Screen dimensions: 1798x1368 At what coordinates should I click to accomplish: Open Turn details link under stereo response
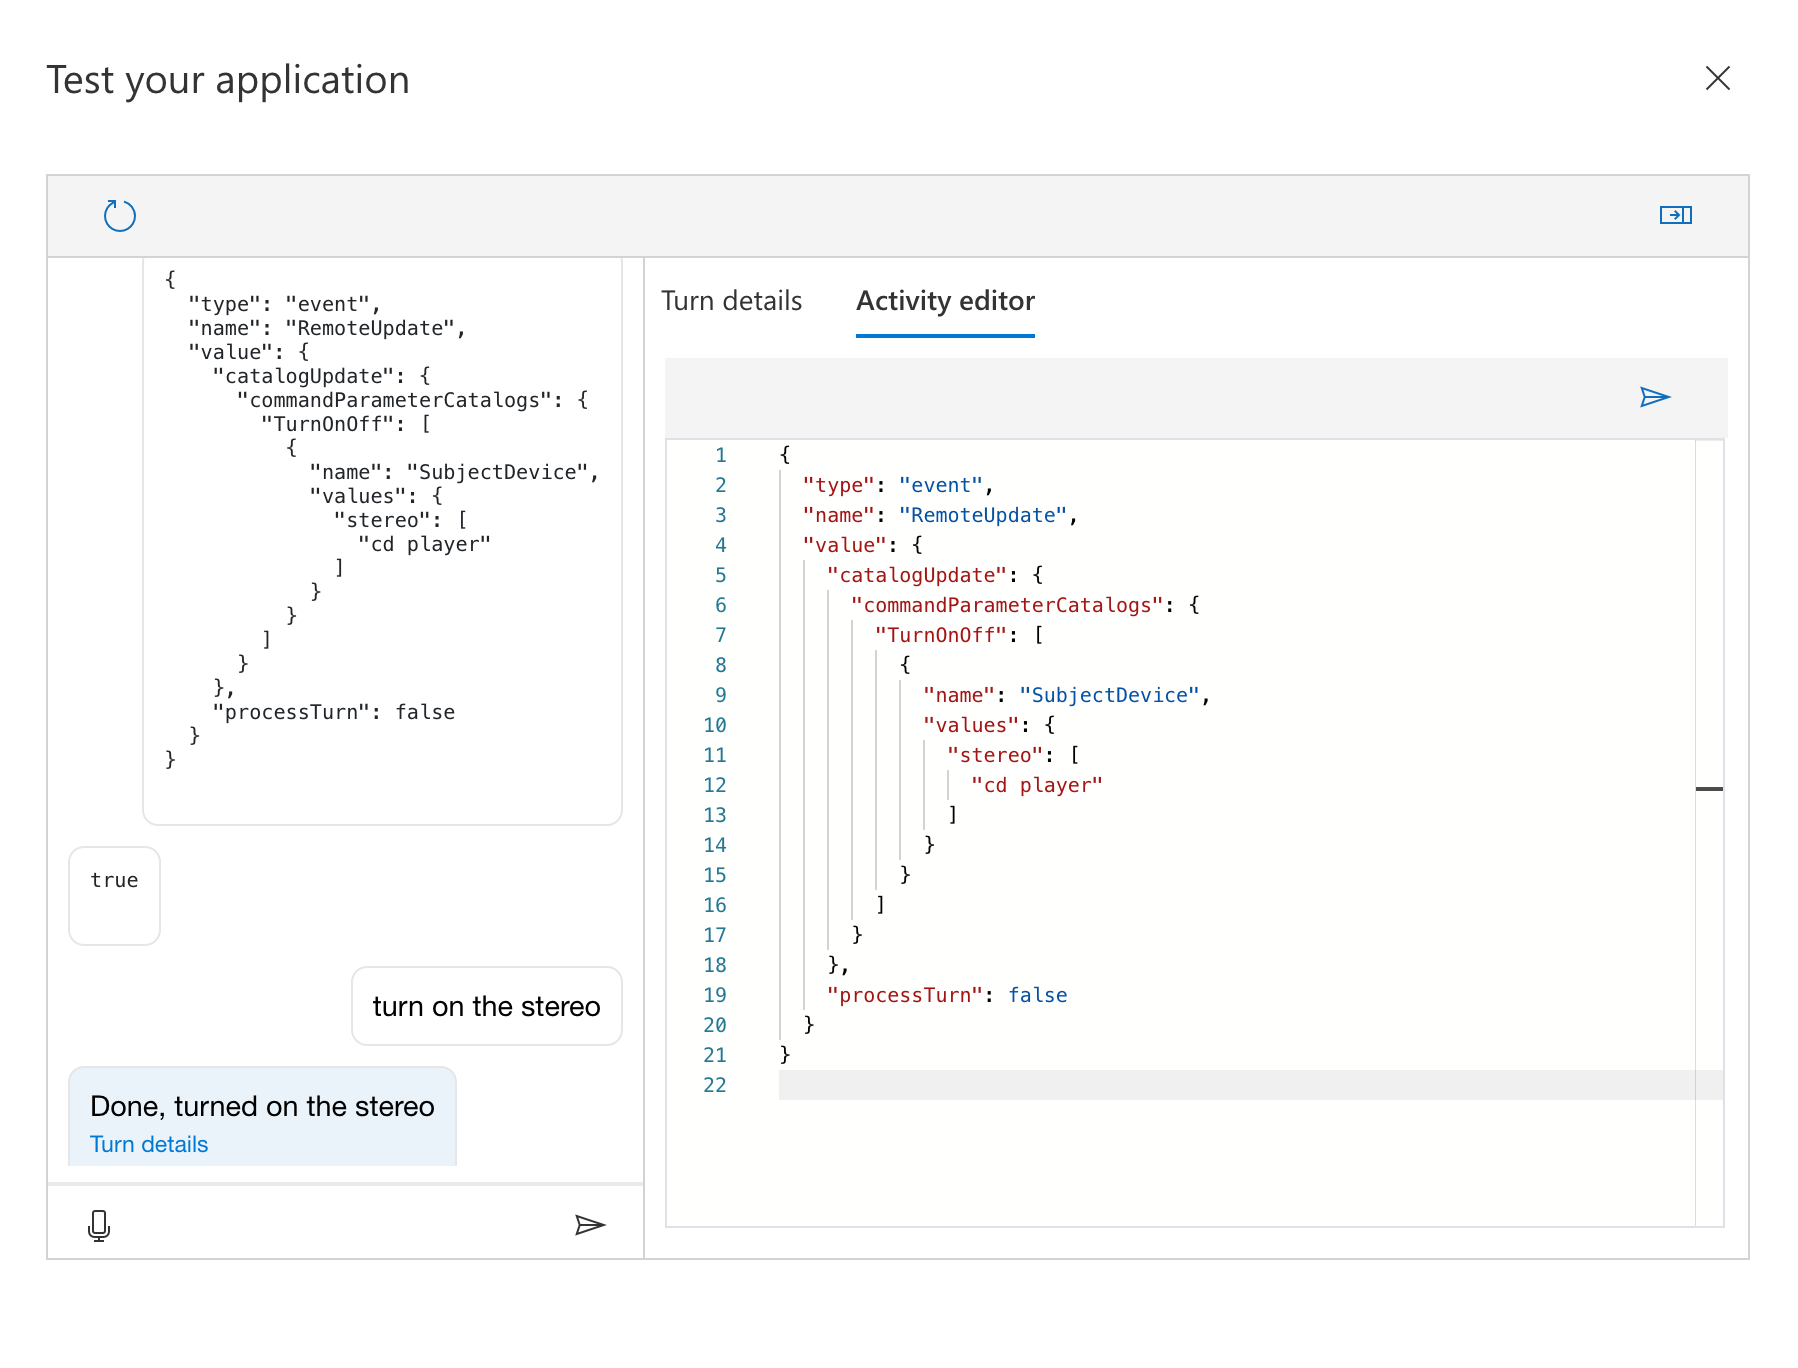(x=149, y=1144)
